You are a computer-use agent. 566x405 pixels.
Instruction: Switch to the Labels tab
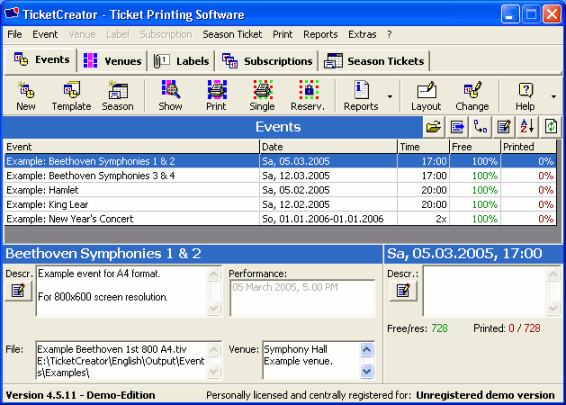pyautogui.click(x=181, y=61)
